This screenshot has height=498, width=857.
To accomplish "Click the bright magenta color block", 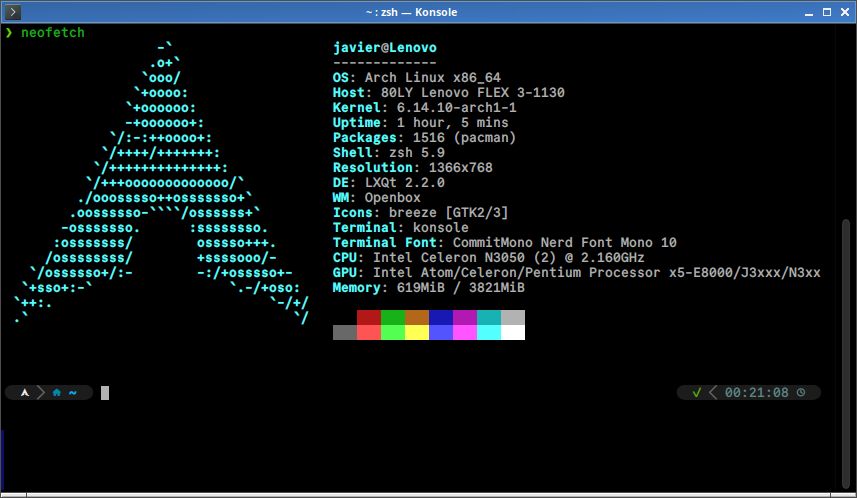I will [465, 332].
